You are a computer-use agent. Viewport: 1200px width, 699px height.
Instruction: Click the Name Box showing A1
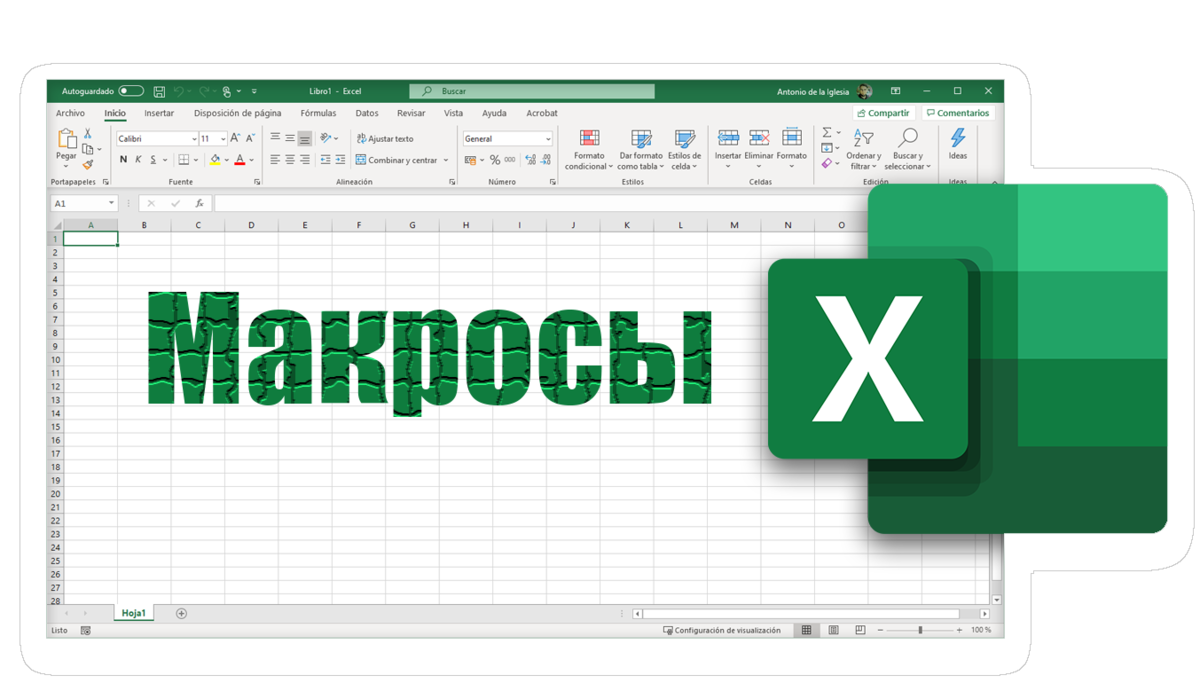click(x=84, y=203)
